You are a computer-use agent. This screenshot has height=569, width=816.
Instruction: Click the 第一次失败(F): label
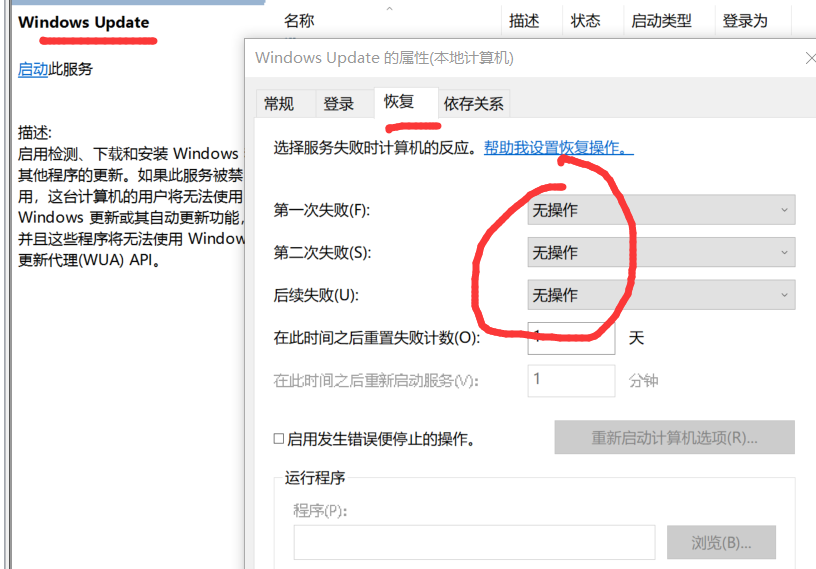pos(322,210)
